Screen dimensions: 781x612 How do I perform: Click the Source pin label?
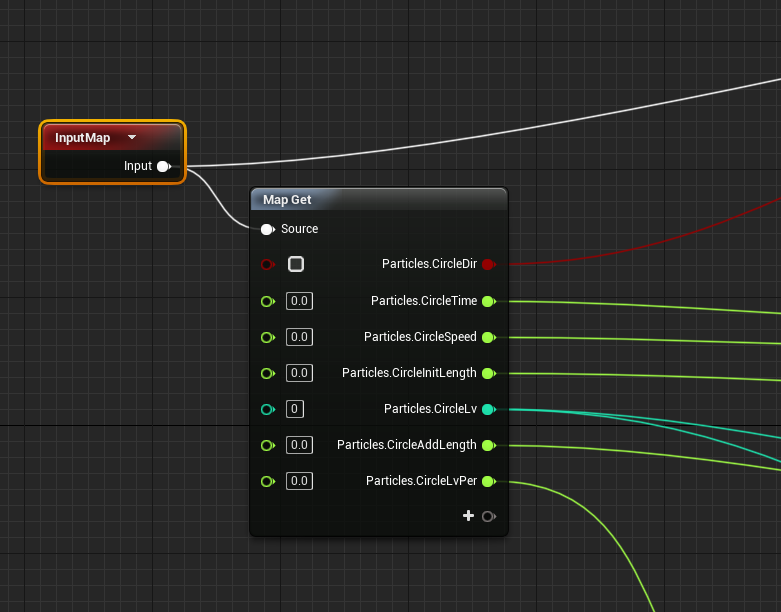coord(299,229)
